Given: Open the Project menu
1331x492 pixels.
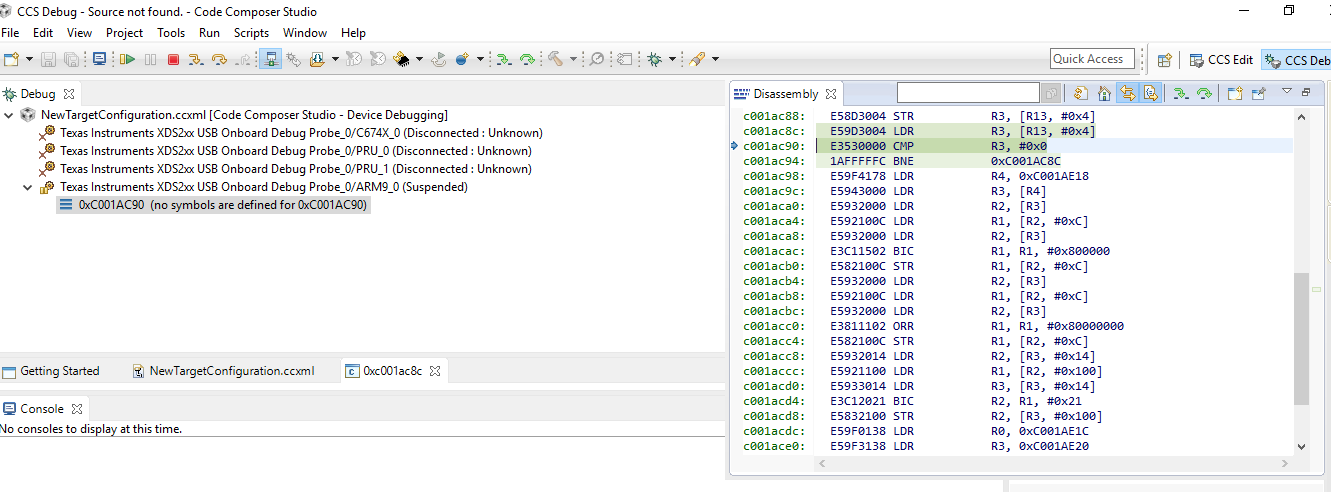Looking at the screenshot, I should click(x=125, y=33).
